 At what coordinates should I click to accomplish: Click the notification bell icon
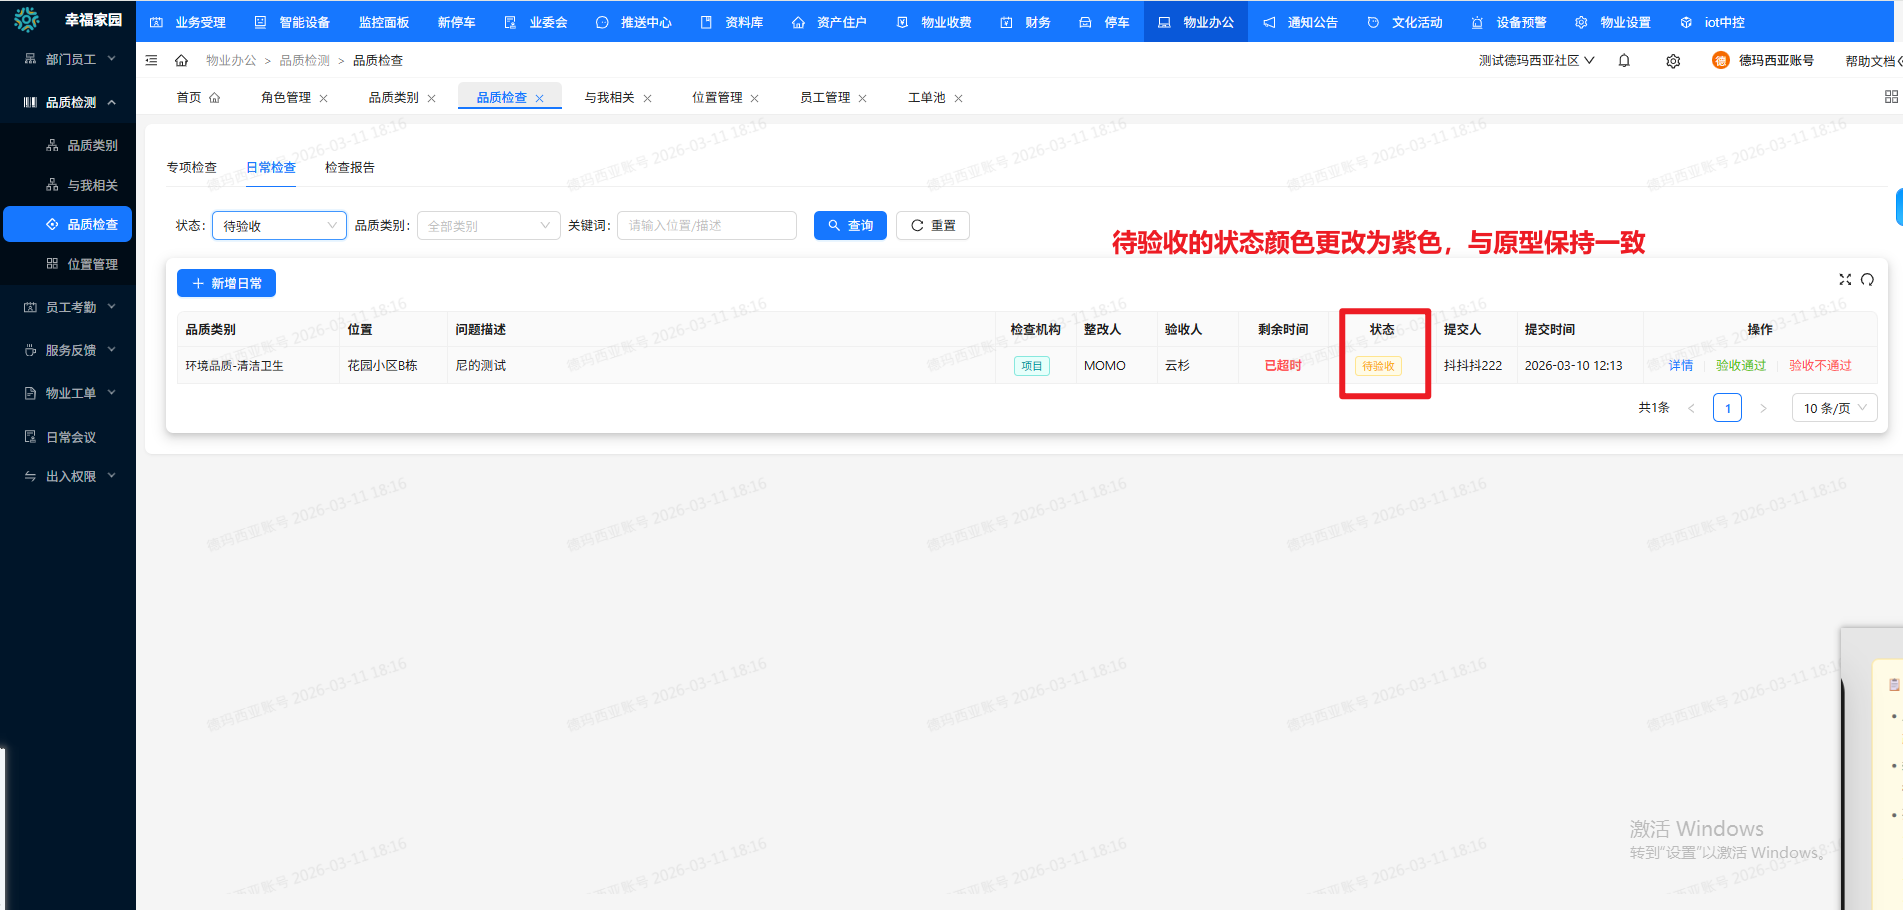[x=1624, y=61]
